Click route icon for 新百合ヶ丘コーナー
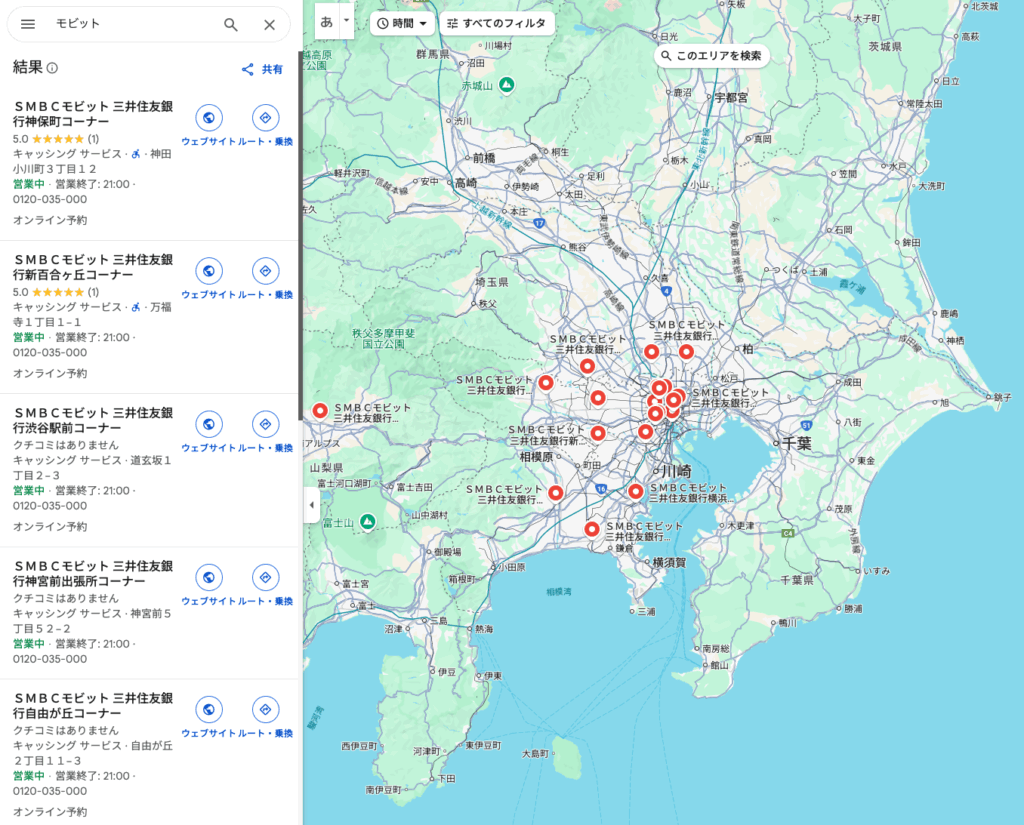Image resolution: width=1024 pixels, height=825 pixels. [x=265, y=271]
